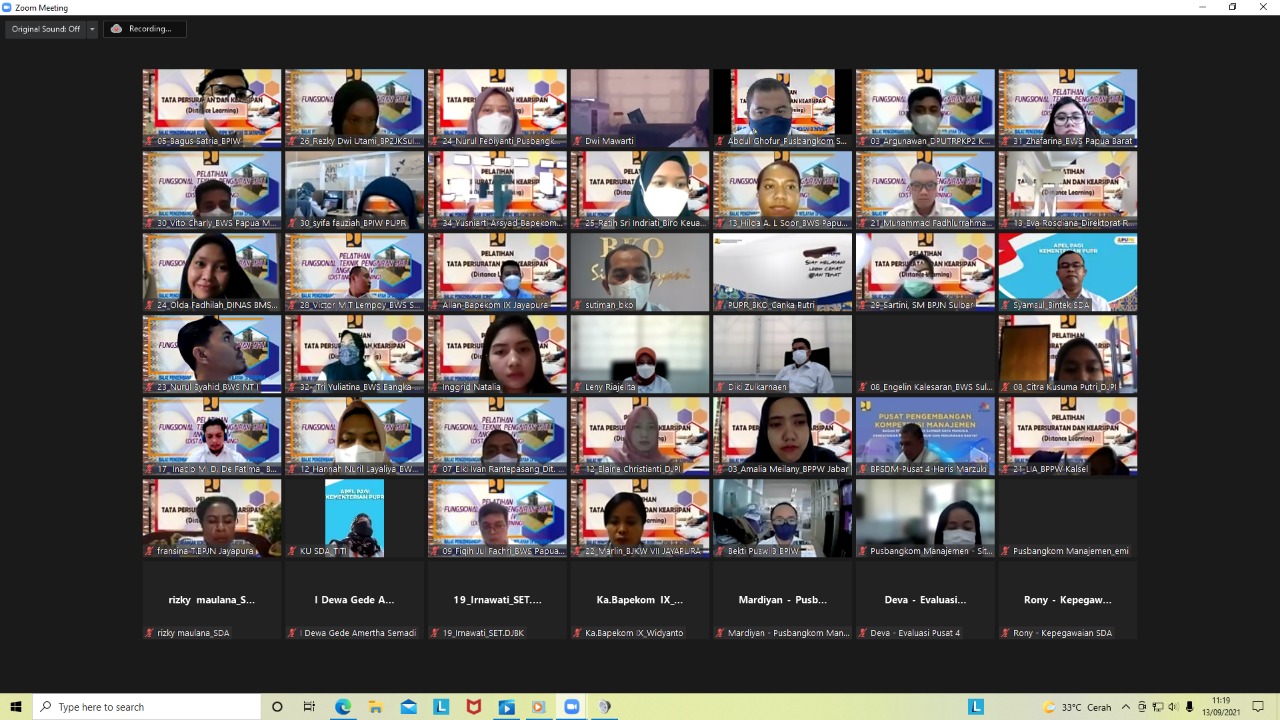Select the Mardiyan - Pusbangkom participant tile
The image size is (1280, 720).
782,600
